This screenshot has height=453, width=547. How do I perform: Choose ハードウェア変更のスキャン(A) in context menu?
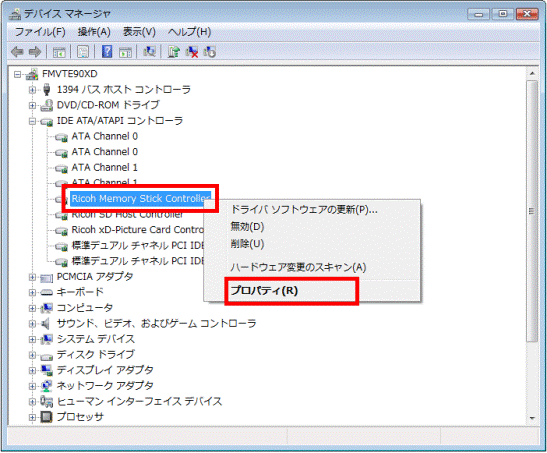pos(298,267)
